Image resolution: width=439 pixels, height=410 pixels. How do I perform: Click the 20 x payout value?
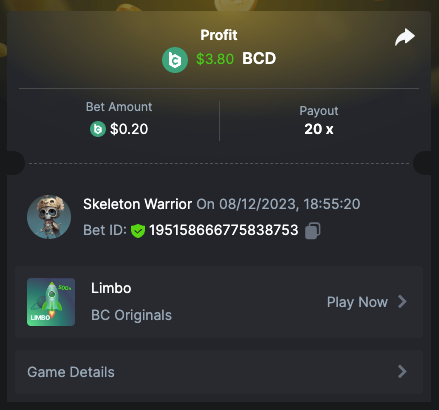tap(319, 129)
